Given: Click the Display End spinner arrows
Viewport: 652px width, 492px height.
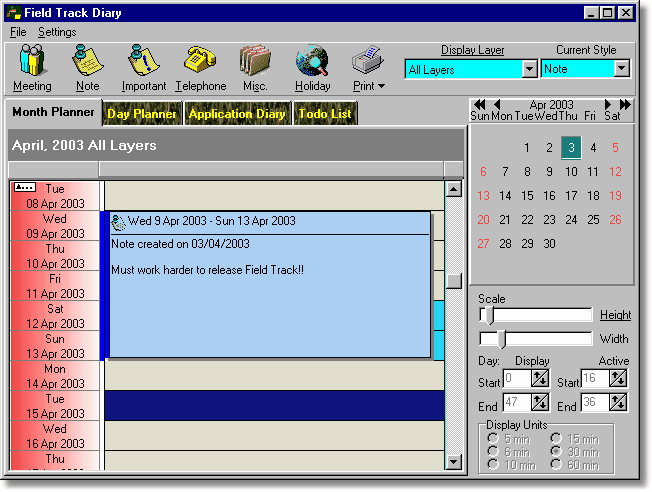Looking at the screenshot, I should coord(540,402).
